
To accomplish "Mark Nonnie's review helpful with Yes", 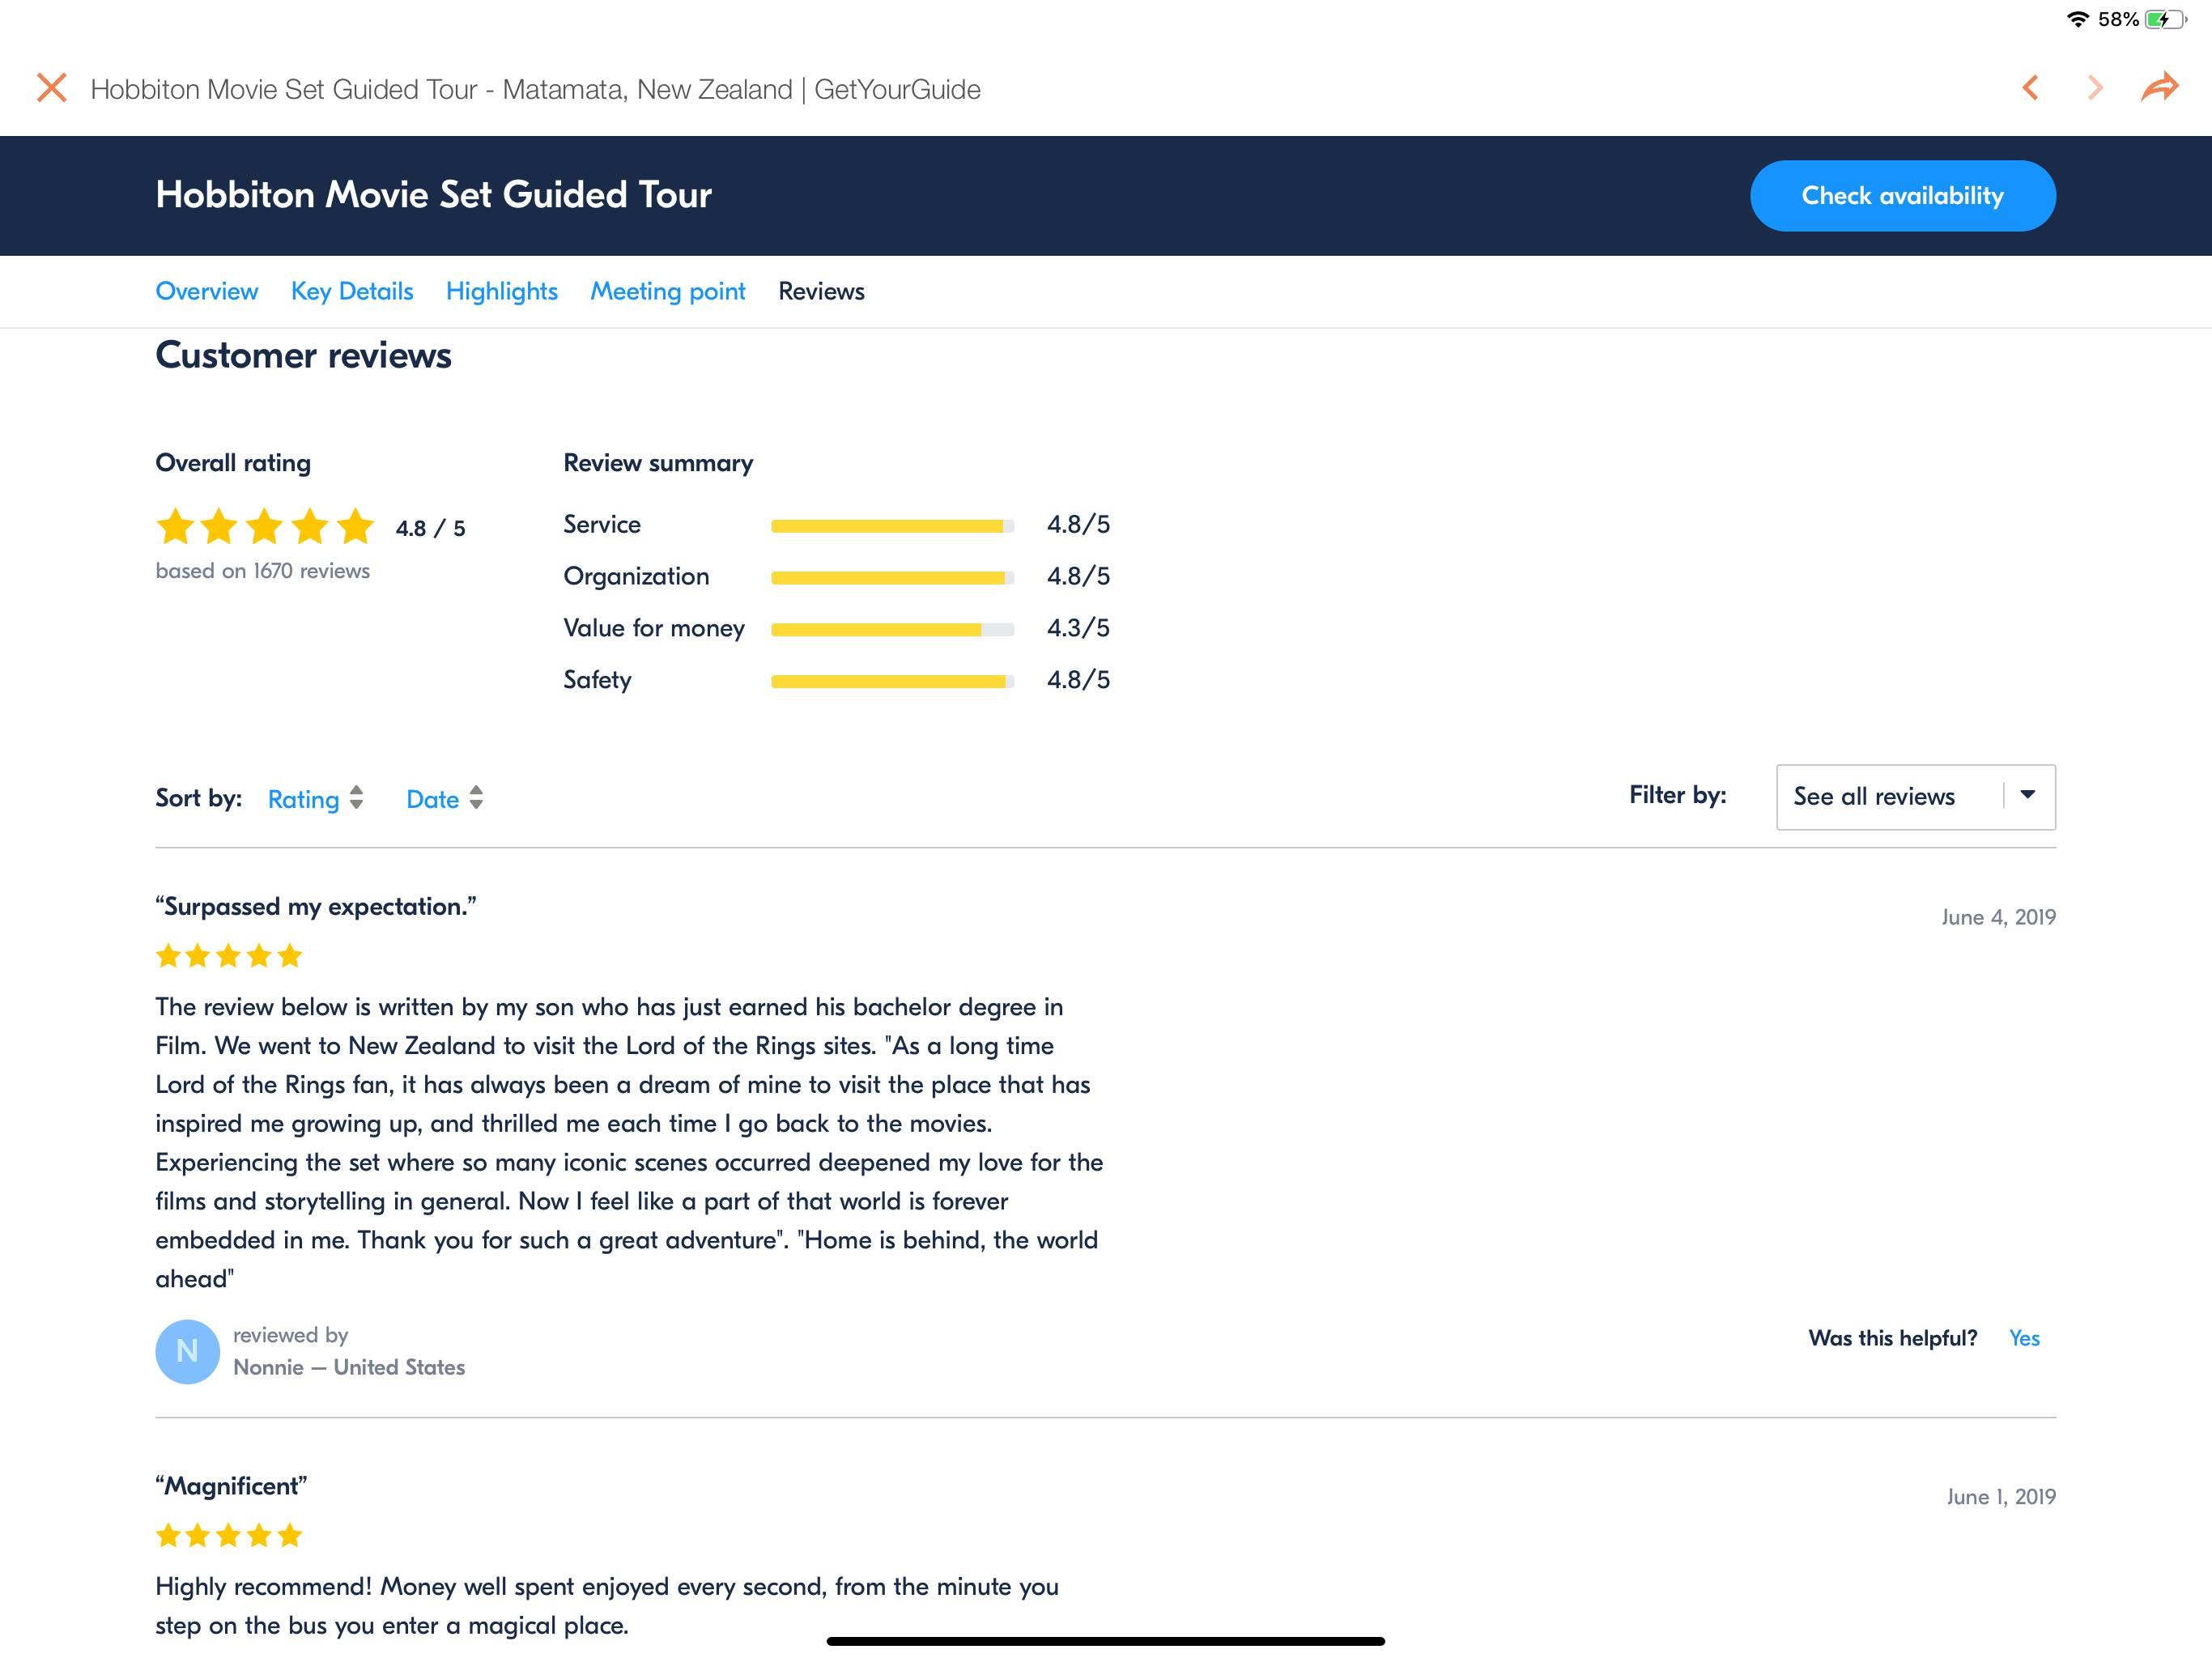I will tap(2024, 1337).
